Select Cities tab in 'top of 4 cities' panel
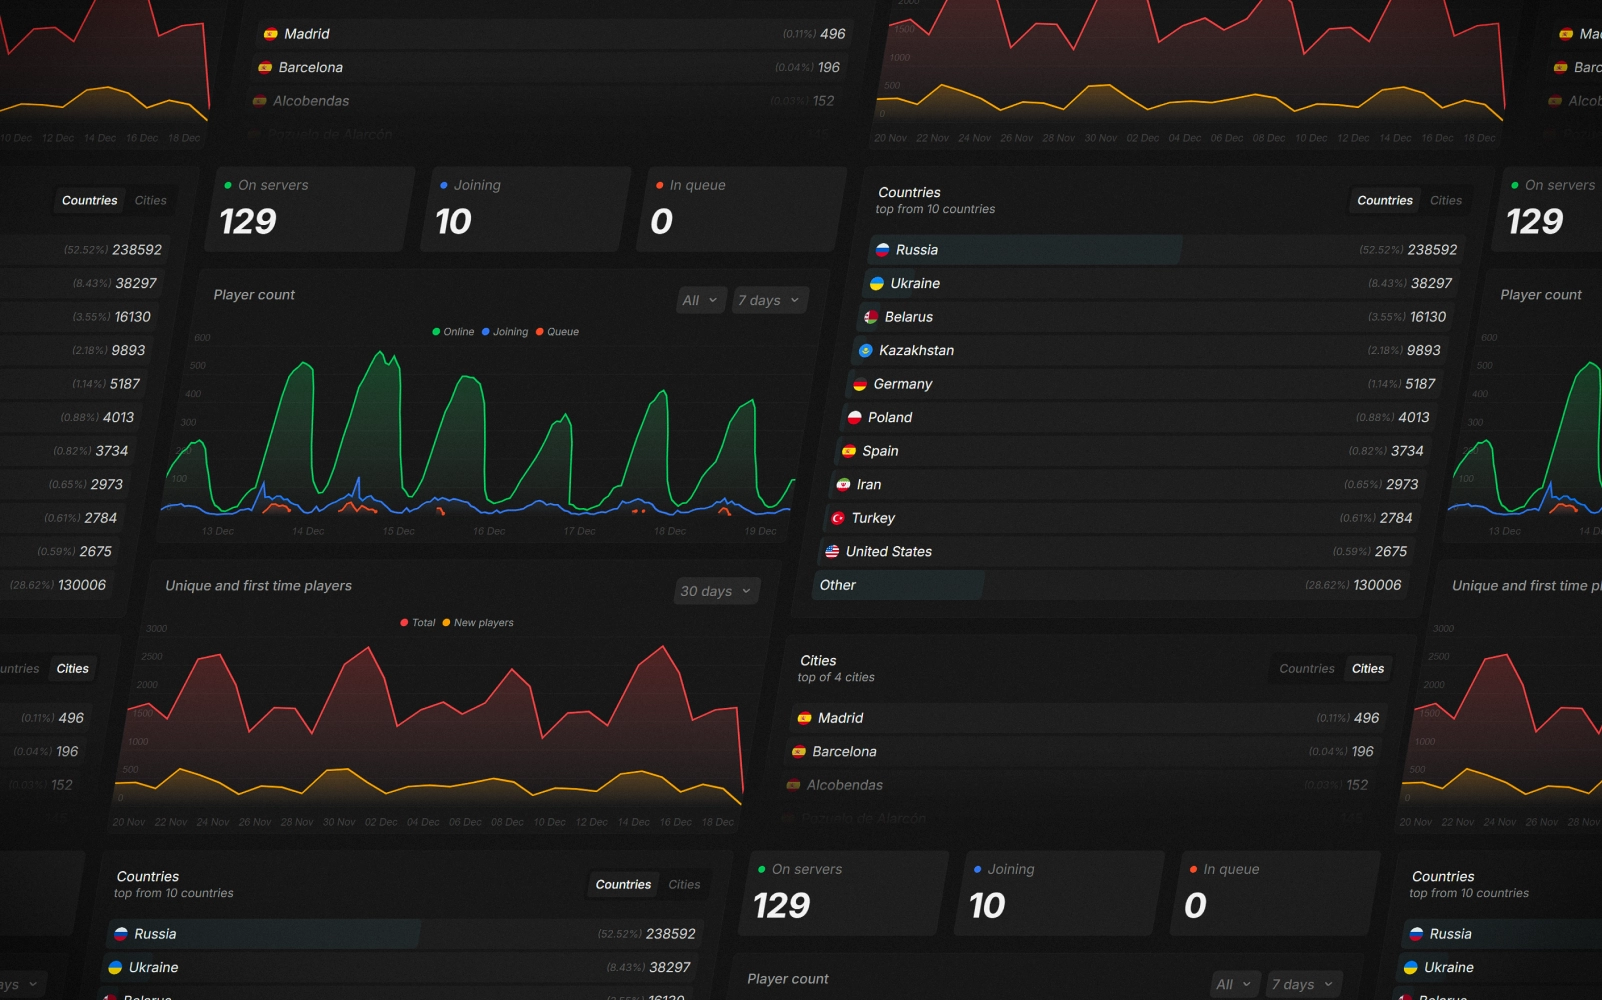1602x1000 pixels. pos(1368,669)
